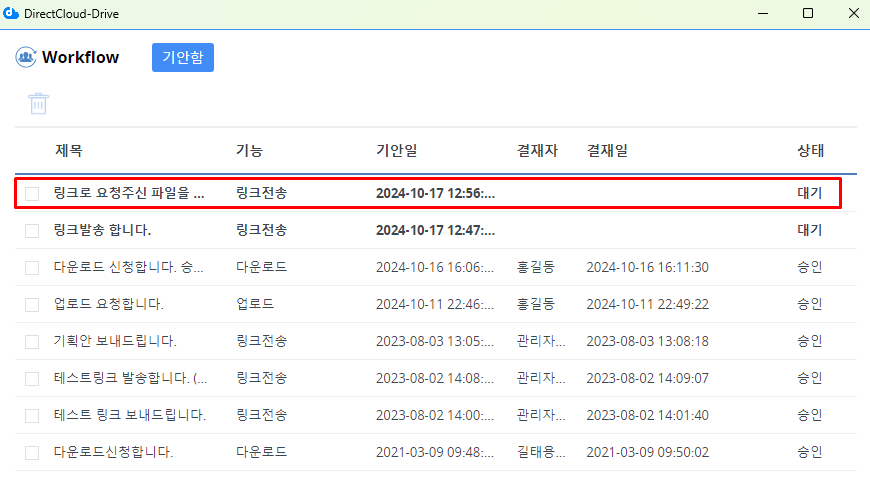Tick the checkbox beside 업로드 요청합니다.
Viewport: 870px width, 492px height.
32,304
